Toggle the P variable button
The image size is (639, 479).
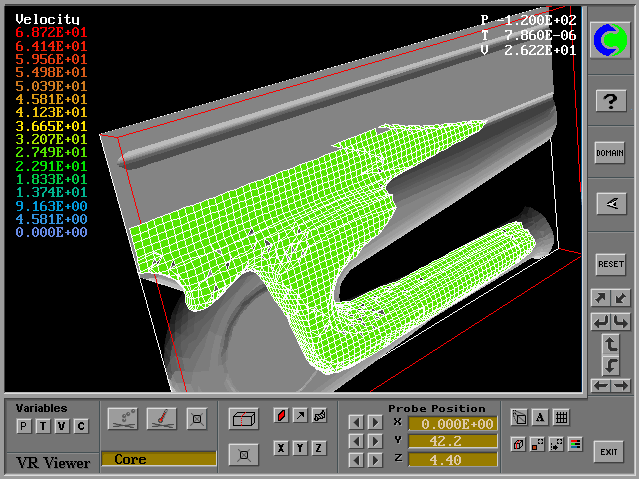click(24, 427)
